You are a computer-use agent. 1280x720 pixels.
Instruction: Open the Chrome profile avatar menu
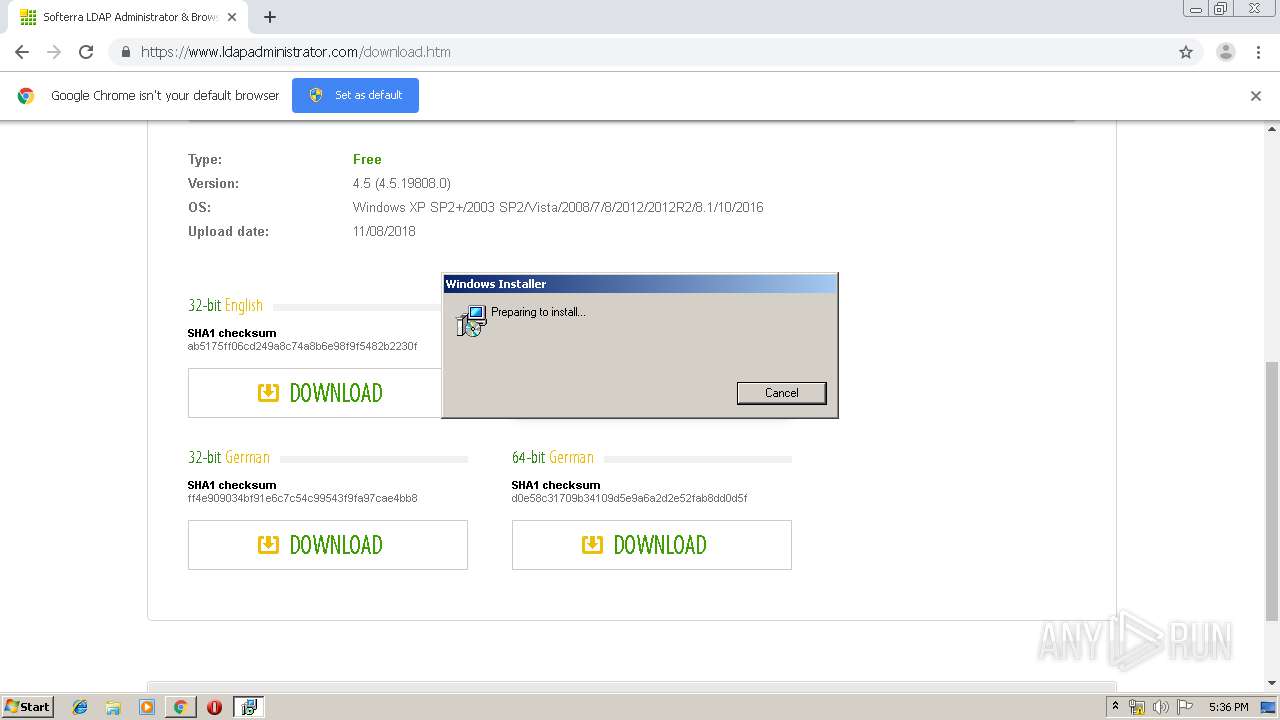click(x=1226, y=52)
